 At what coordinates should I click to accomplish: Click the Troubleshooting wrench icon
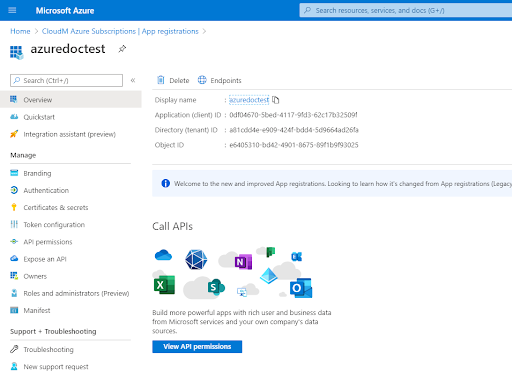[14, 349]
